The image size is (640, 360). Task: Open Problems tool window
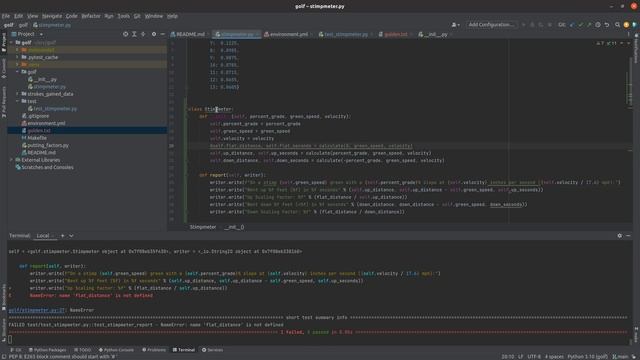[154, 350]
